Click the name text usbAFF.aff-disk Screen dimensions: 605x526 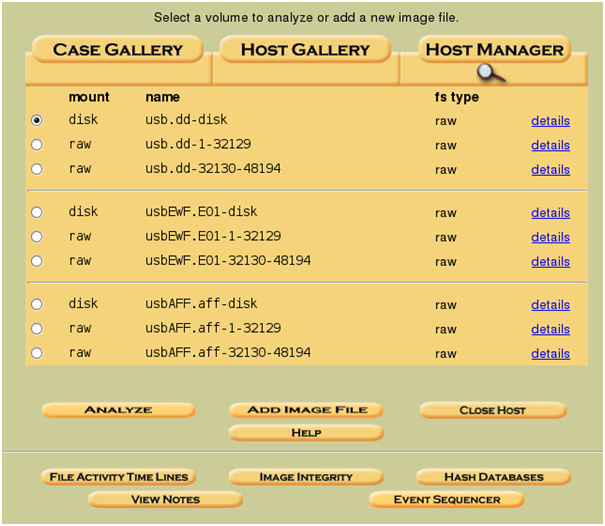tap(201, 303)
